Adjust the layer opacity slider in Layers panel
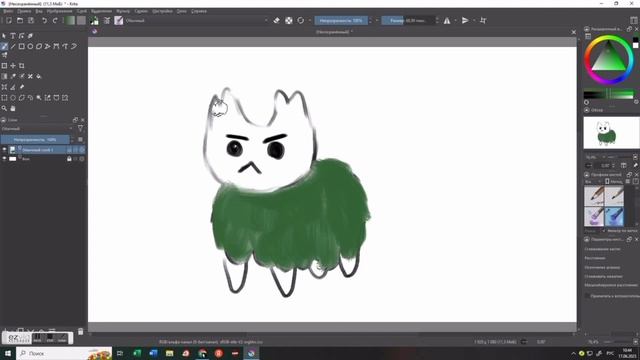Image resolution: width=640 pixels, height=360 pixels. [35, 140]
